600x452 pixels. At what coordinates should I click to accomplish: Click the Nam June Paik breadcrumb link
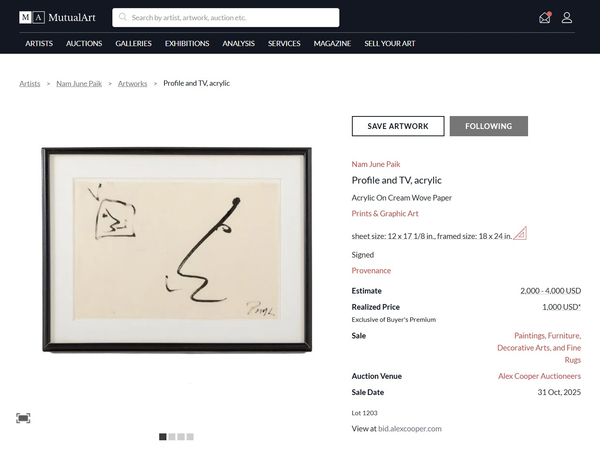(79, 83)
